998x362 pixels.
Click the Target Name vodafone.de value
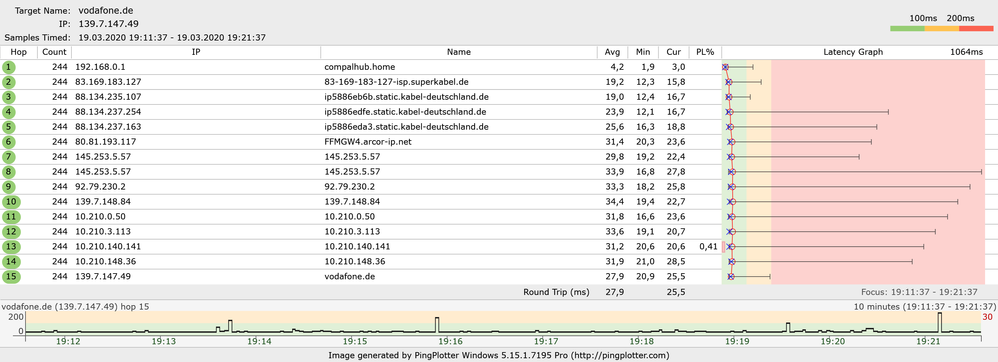tap(106, 10)
